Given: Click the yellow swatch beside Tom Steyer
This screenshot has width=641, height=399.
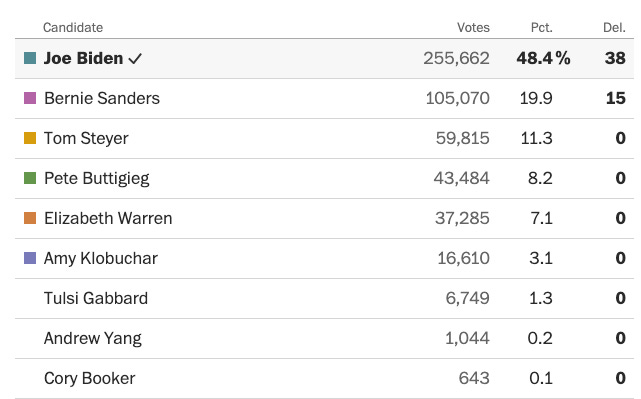Looking at the screenshot, I should click(x=30, y=138).
